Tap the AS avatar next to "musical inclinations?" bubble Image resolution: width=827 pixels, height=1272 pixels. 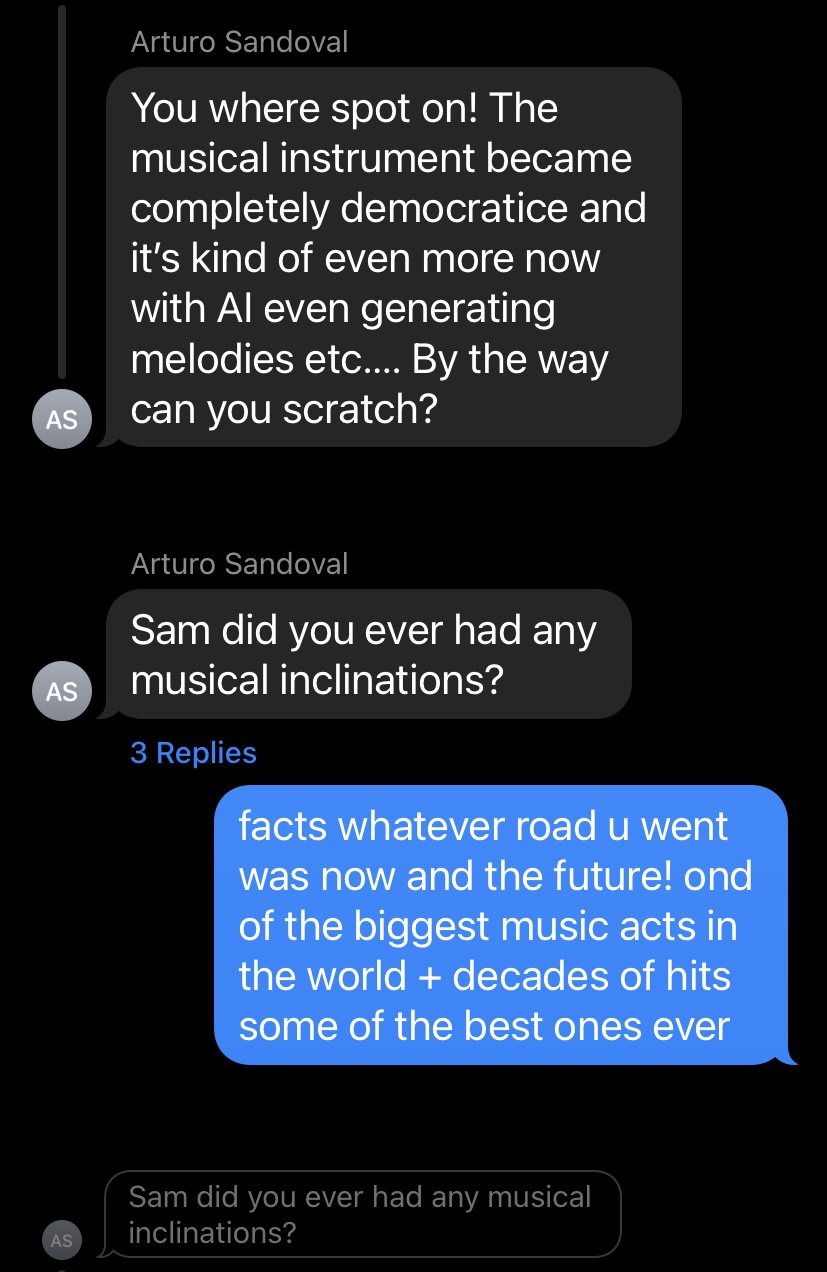pyautogui.click(x=62, y=690)
